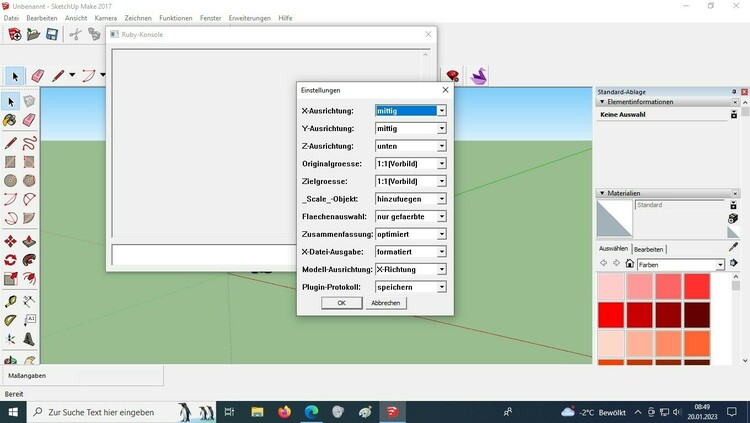Open the Datei menu
The height and width of the screenshot is (423, 750).
11,18
